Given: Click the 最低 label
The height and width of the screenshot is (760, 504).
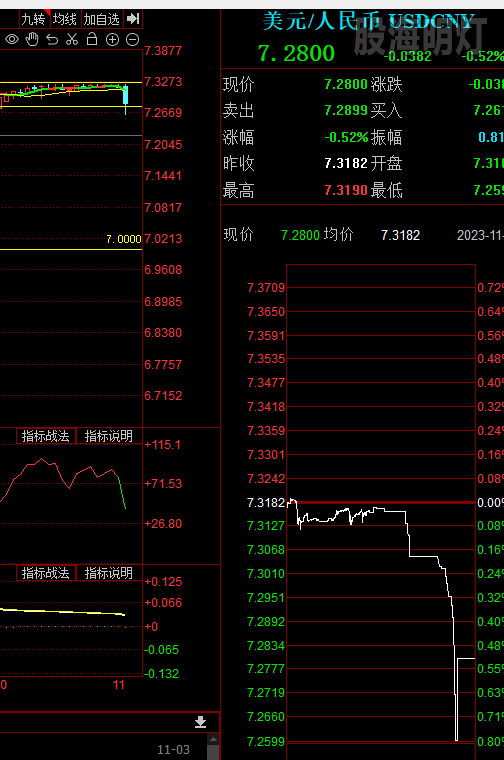Looking at the screenshot, I should tap(387, 190).
